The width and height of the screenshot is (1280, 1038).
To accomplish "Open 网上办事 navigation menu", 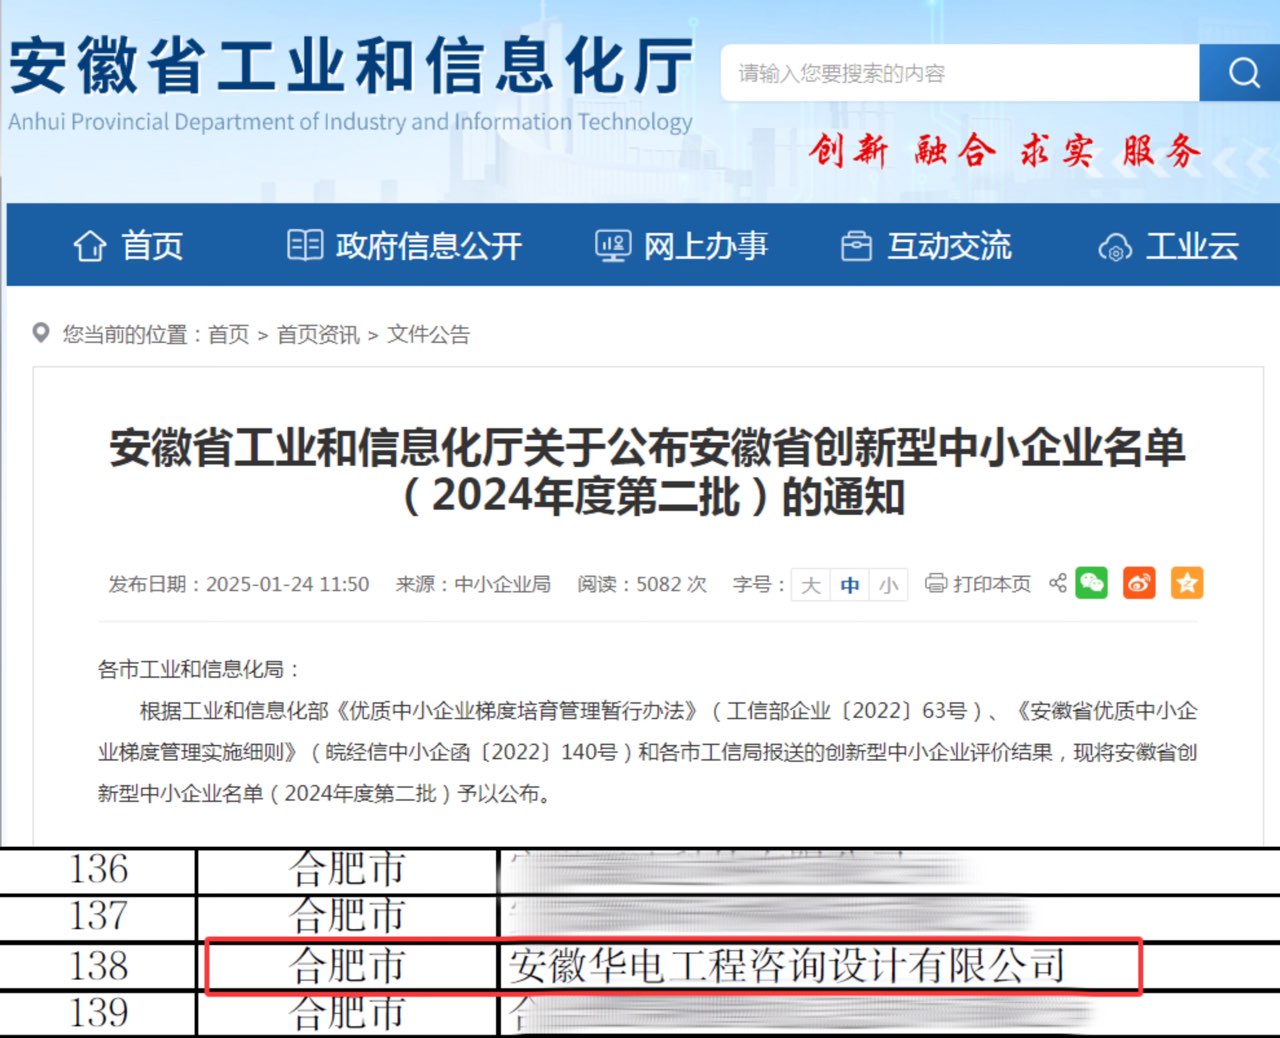I will pyautogui.click(x=682, y=246).
